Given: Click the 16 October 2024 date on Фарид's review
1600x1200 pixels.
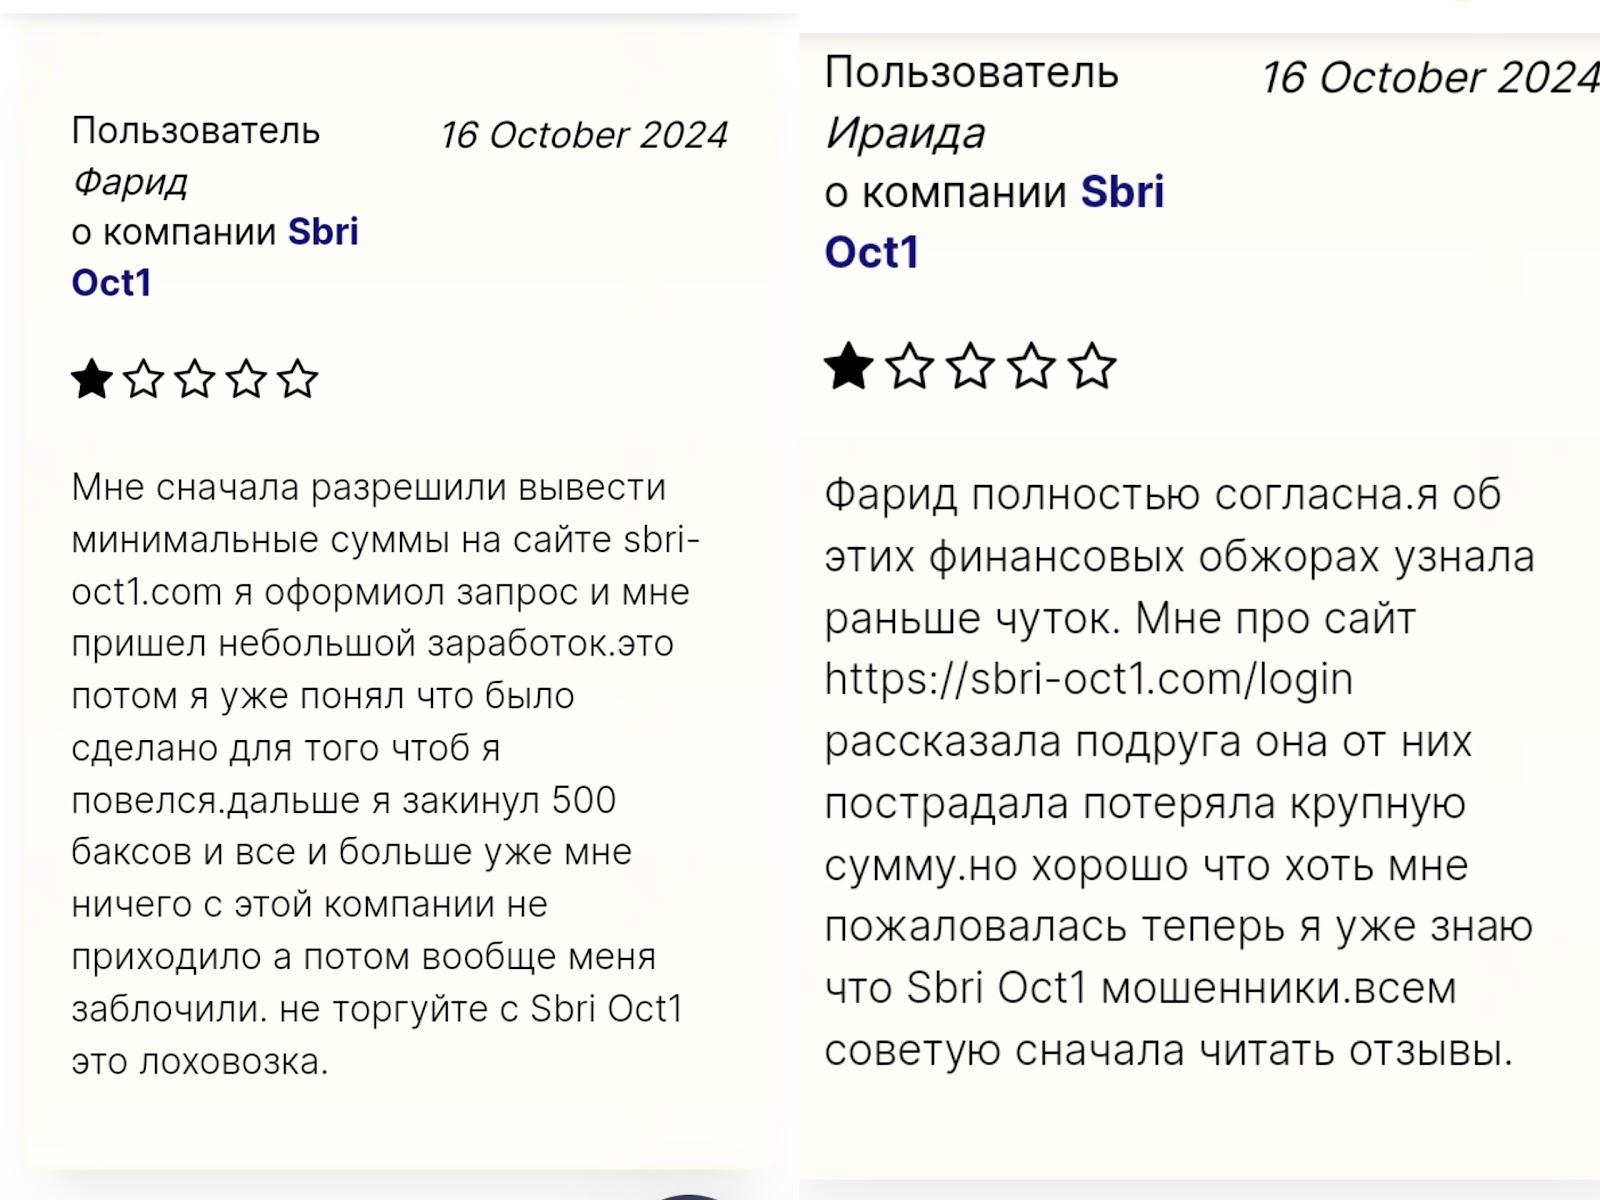Looking at the screenshot, I should coord(584,135).
